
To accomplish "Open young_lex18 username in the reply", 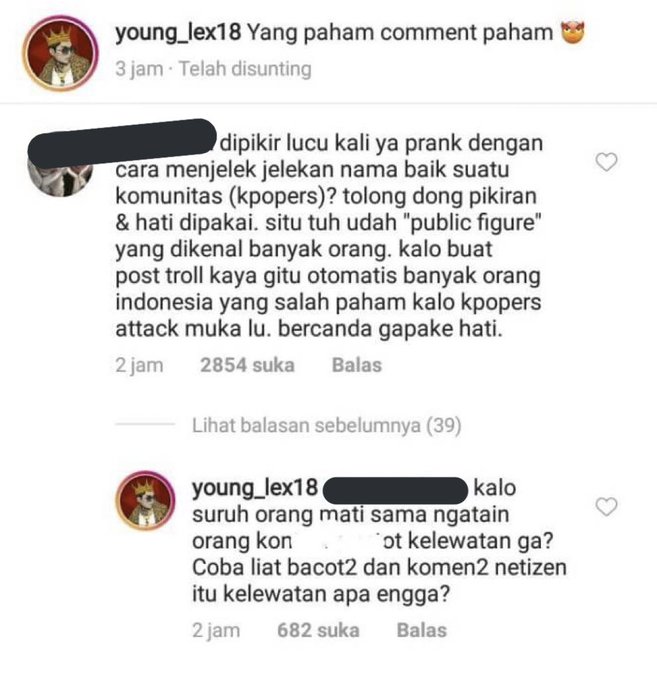I will tap(255, 487).
